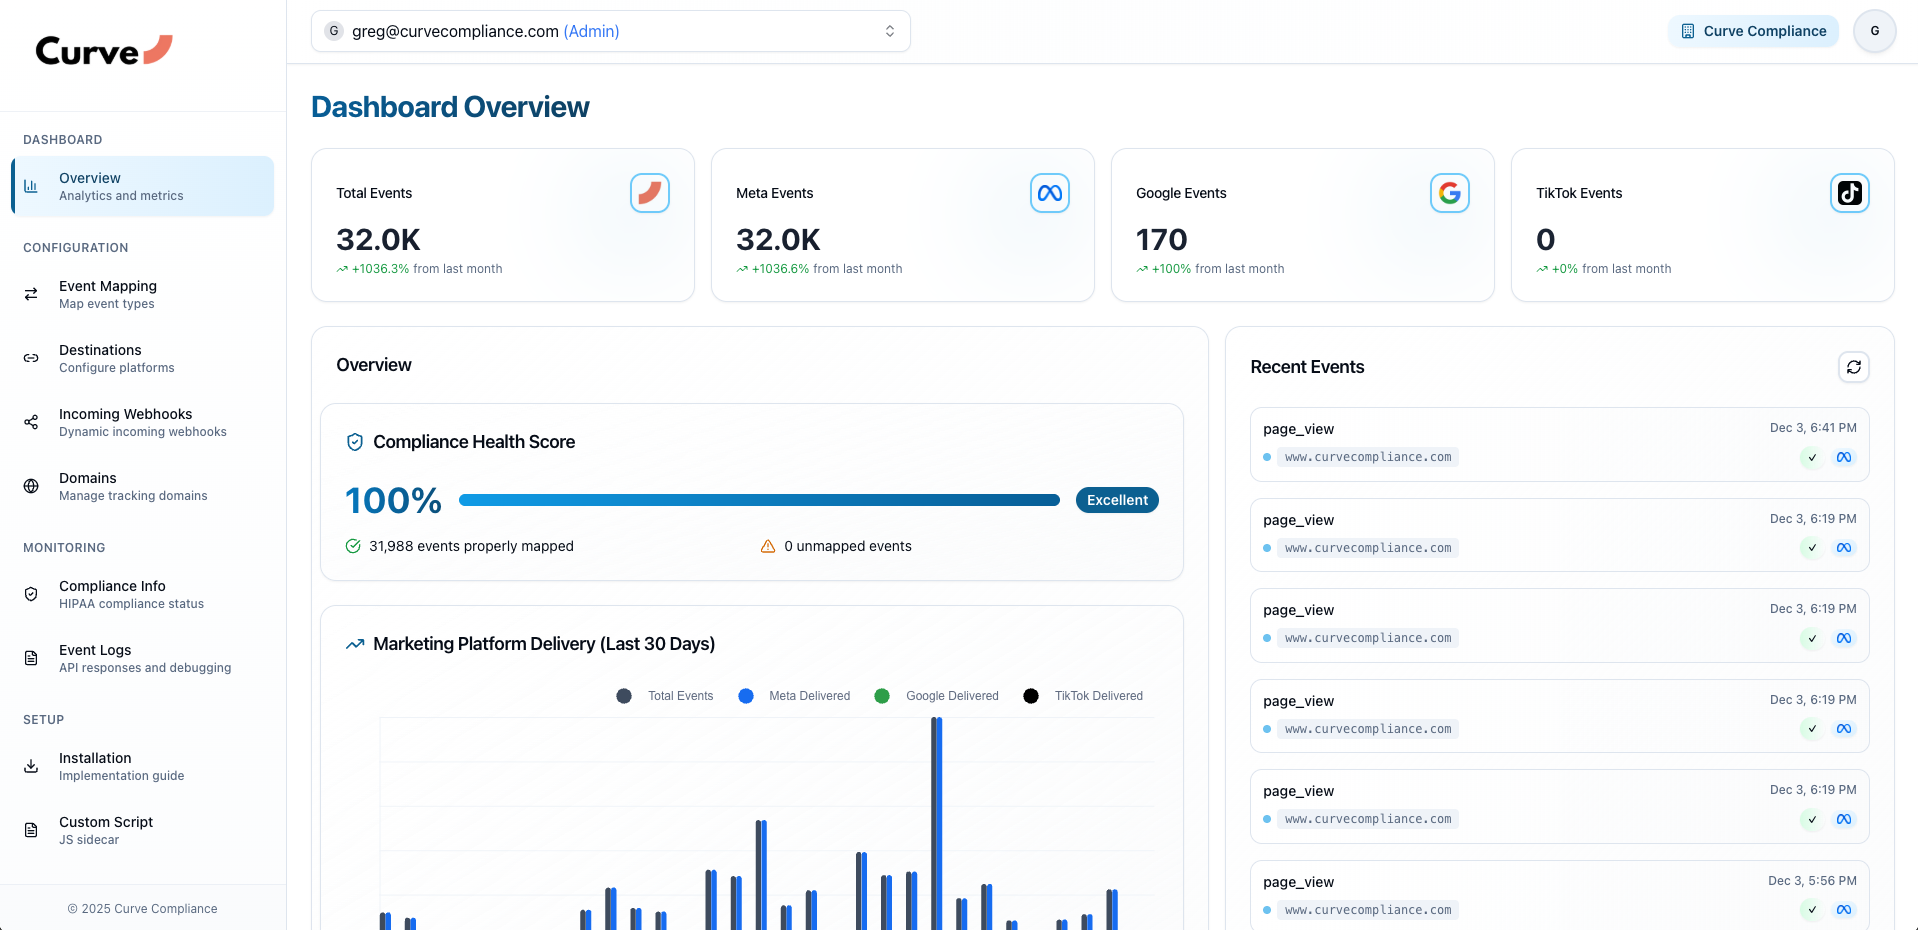
Task: Click the shield icon beside Compliance Health Score
Action: [354, 442]
